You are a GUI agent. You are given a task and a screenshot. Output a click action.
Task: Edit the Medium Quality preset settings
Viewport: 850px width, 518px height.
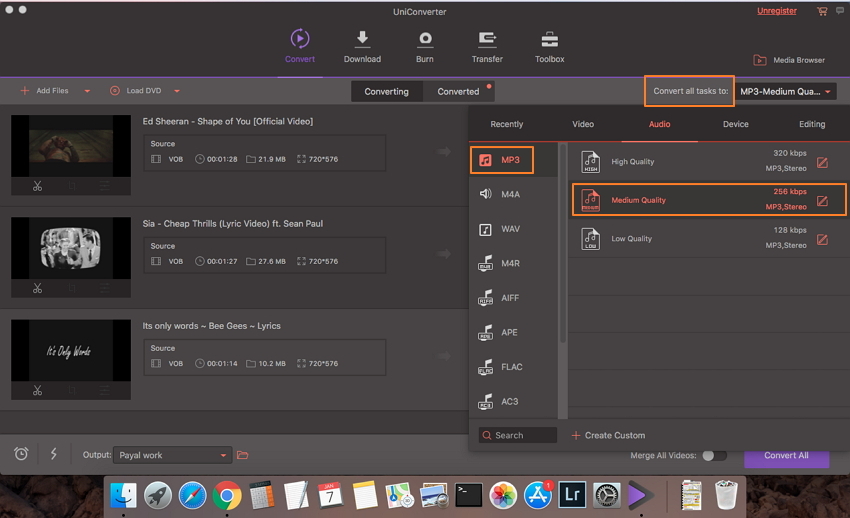(x=822, y=201)
